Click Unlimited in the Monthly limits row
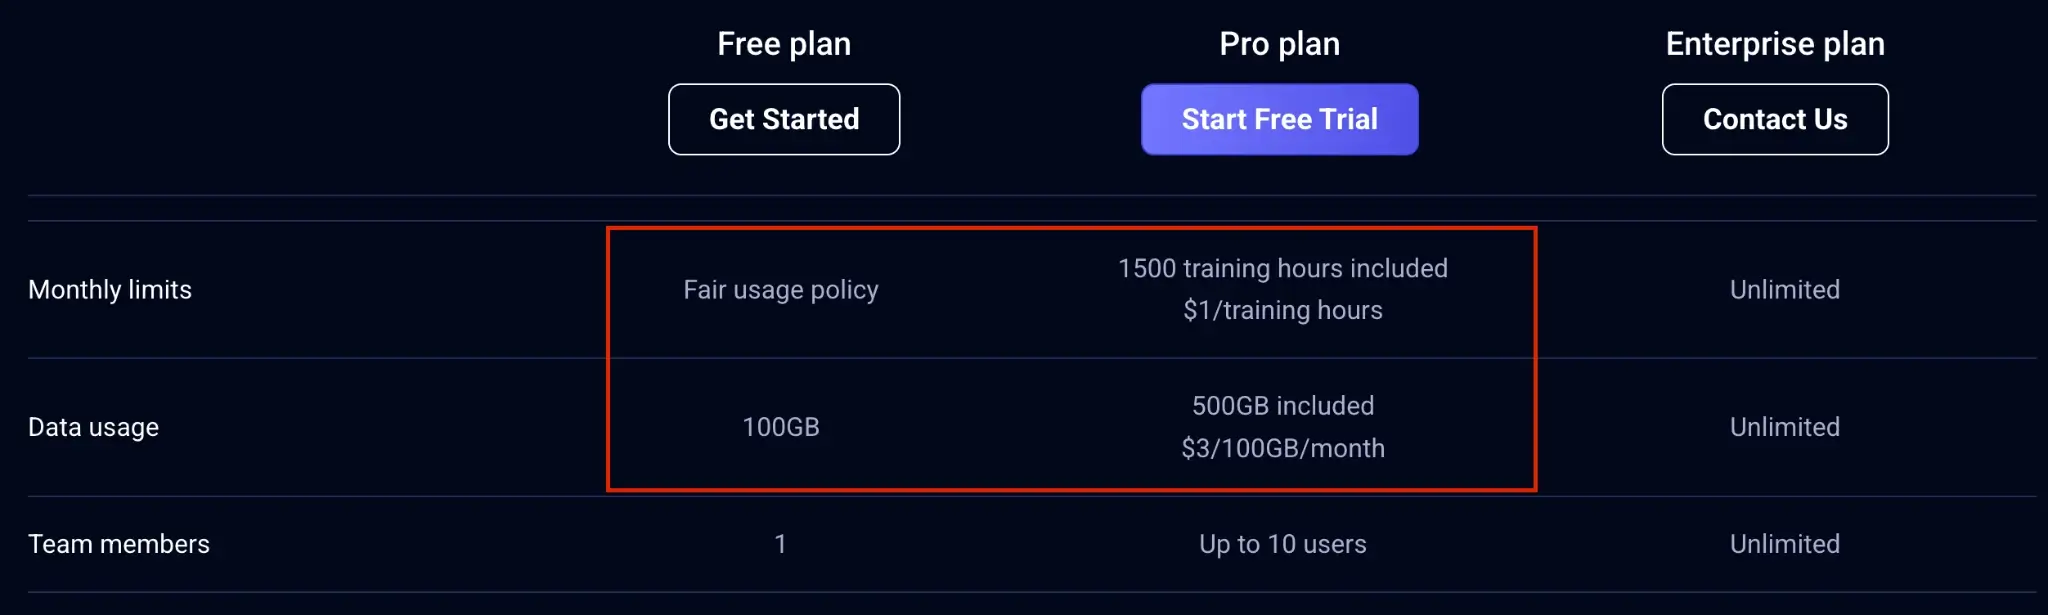This screenshot has height=615, width=2048. [1784, 290]
